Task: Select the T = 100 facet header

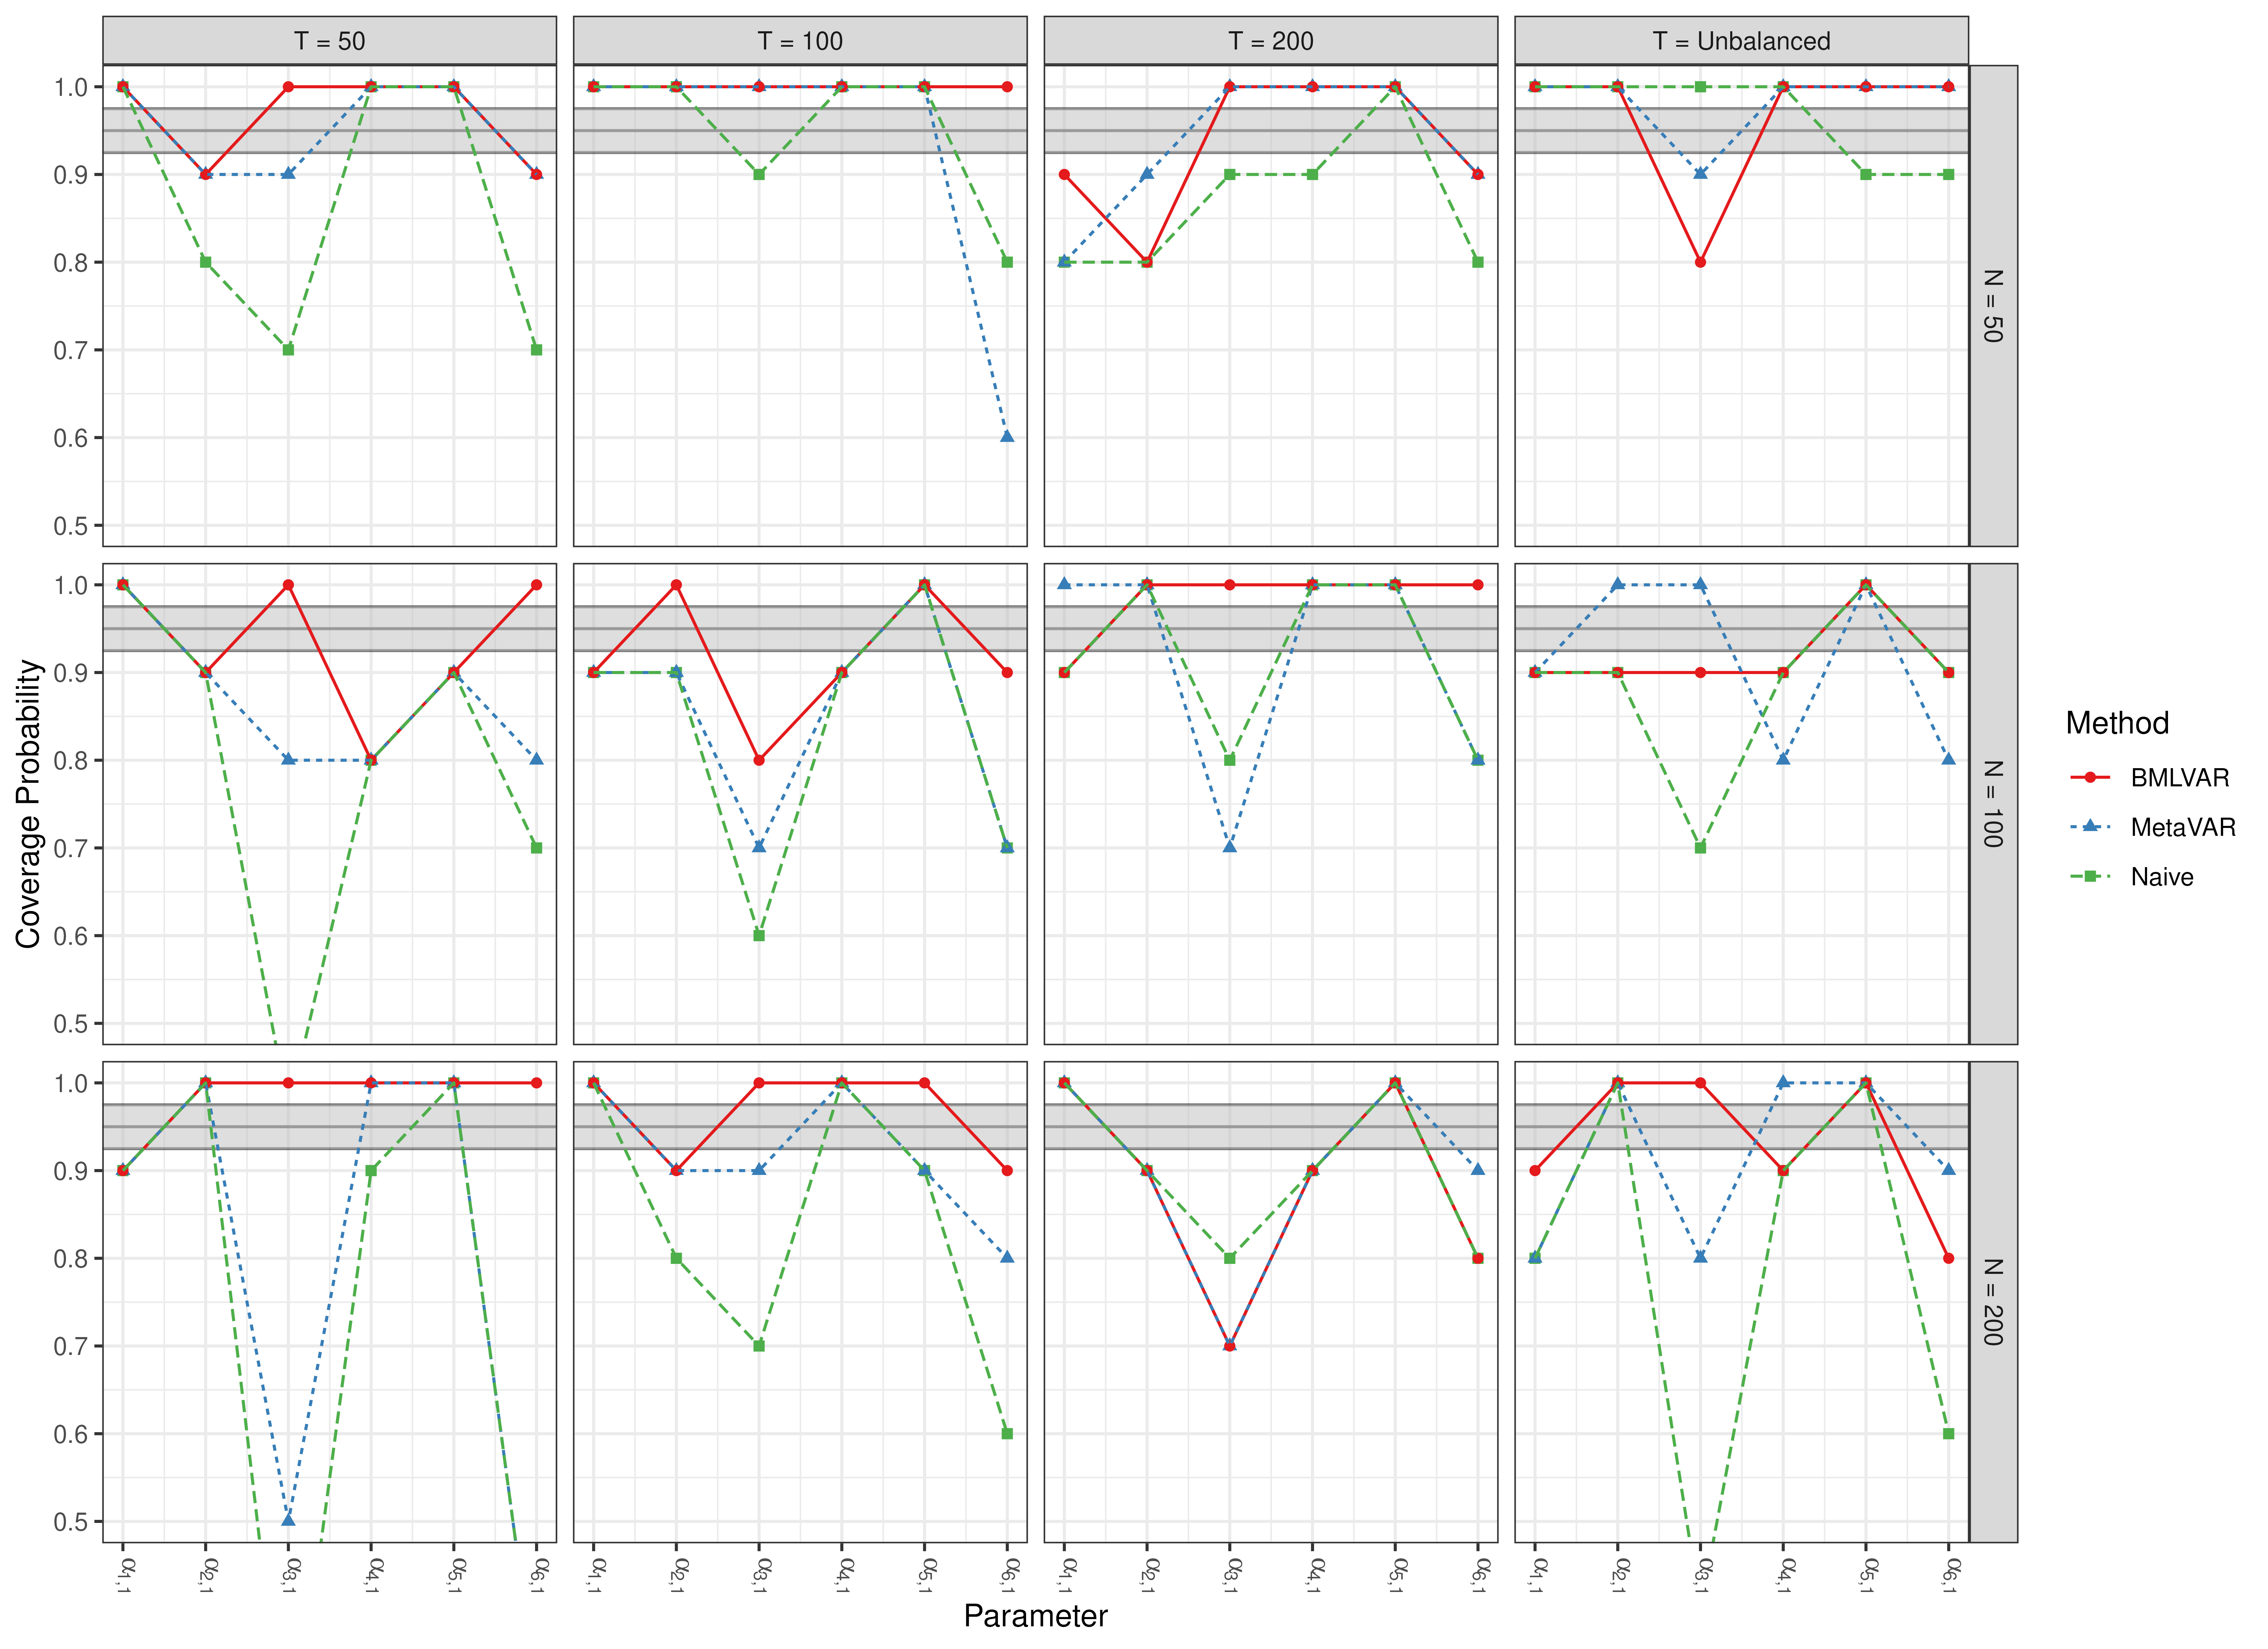Action: [x=800, y=41]
